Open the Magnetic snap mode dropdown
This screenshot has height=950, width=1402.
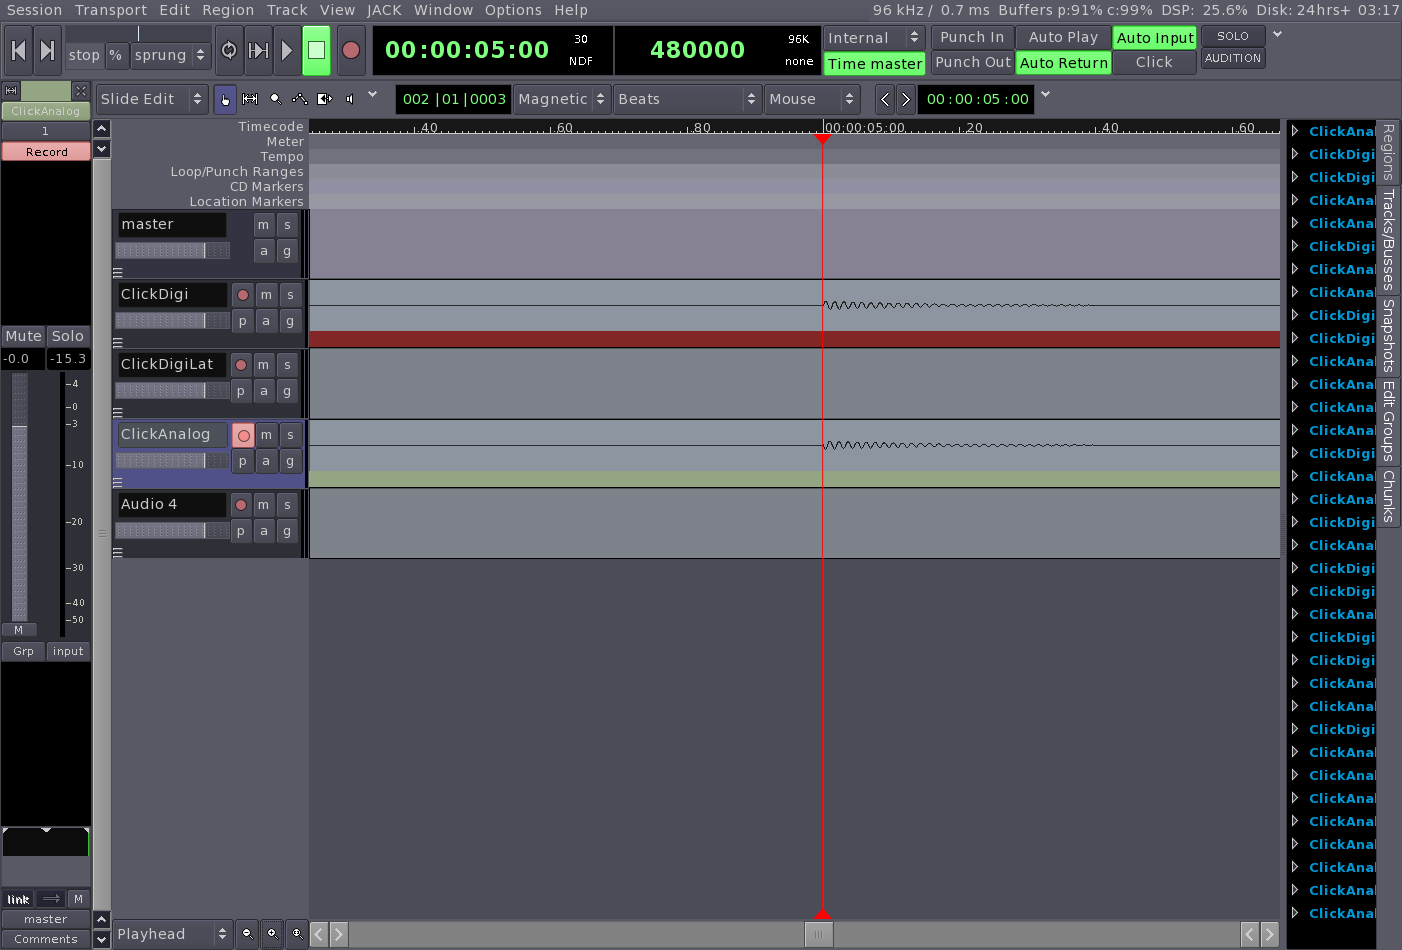[x=561, y=99]
